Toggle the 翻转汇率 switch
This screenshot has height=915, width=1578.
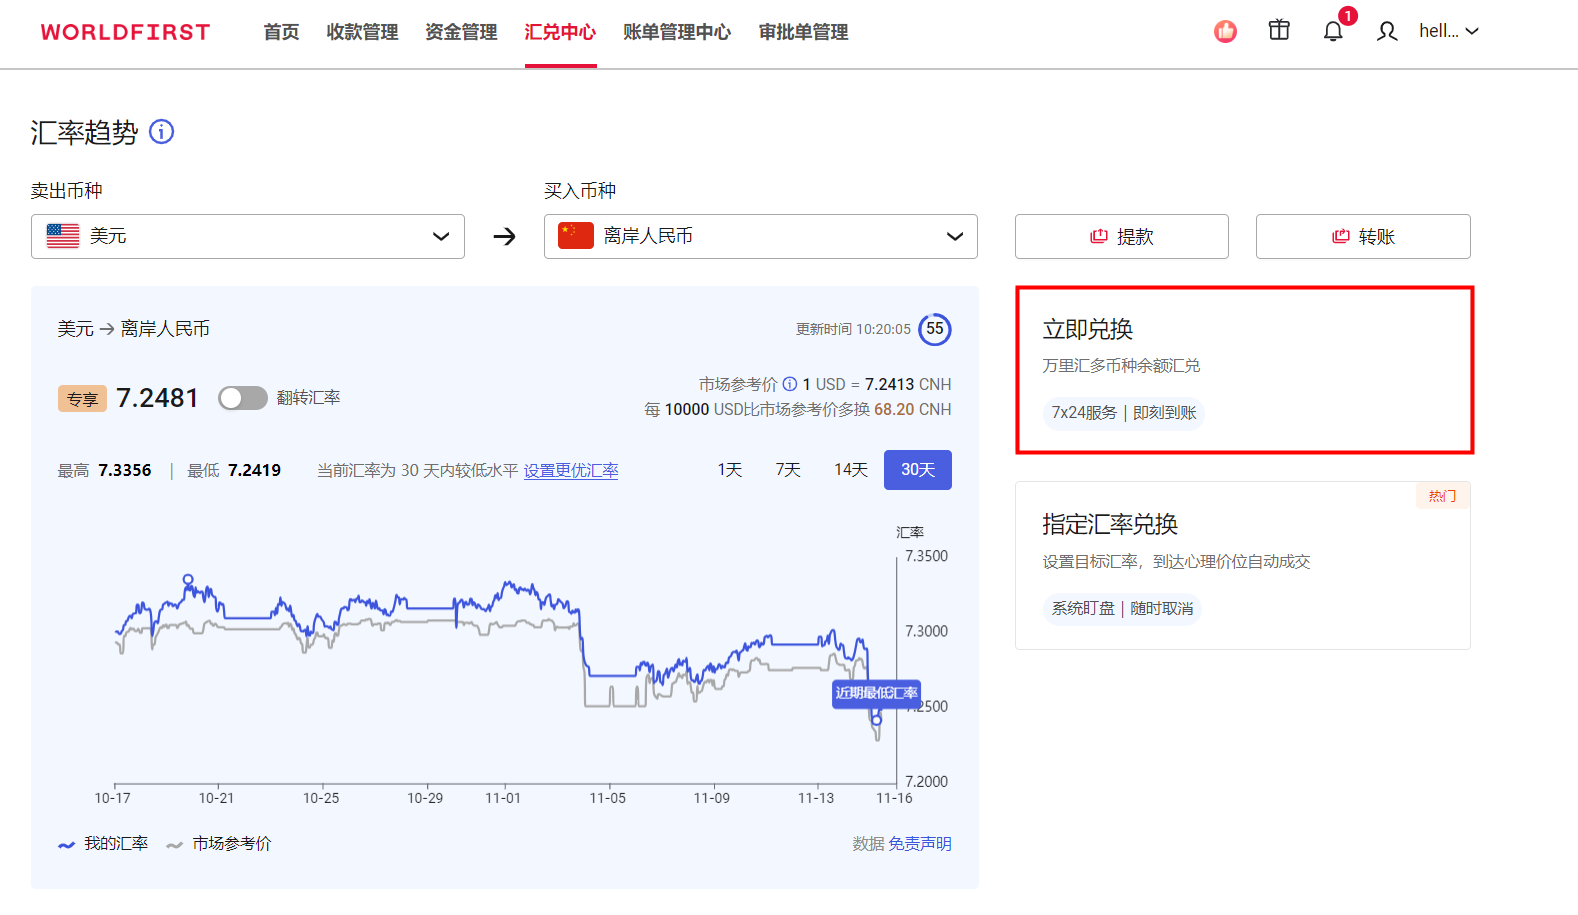coord(243,398)
